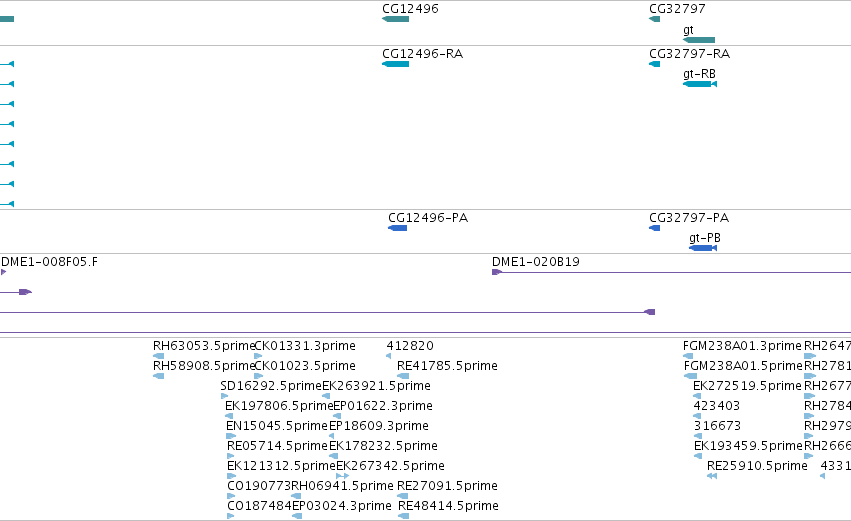Click the CG12496-RA transcript glyph
The image size is (851, 521).
coord(396,64)
